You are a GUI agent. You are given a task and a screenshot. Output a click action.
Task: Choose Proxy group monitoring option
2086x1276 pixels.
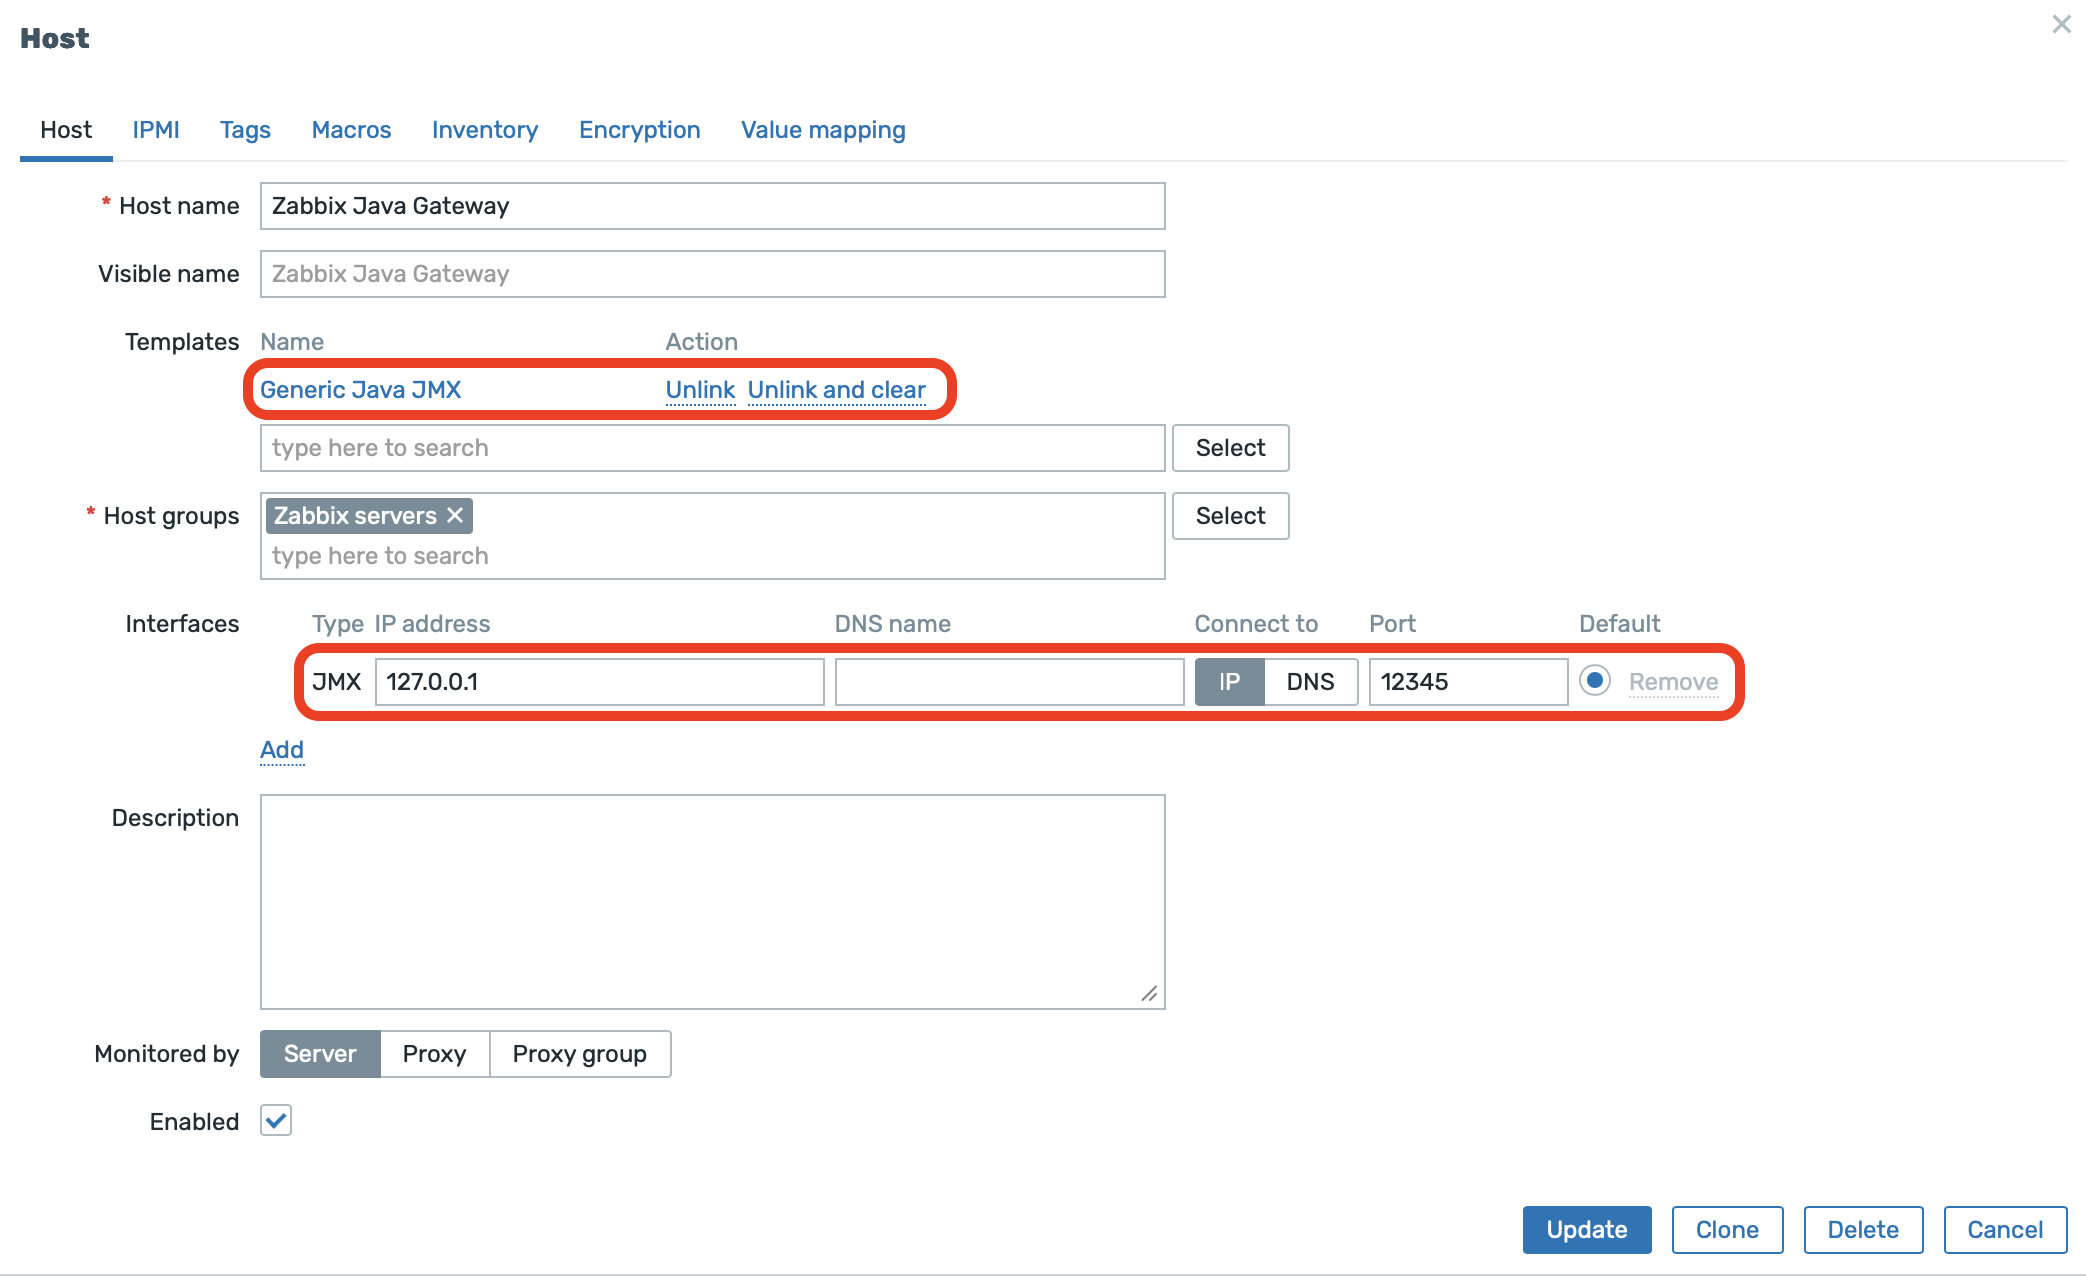579,1054
